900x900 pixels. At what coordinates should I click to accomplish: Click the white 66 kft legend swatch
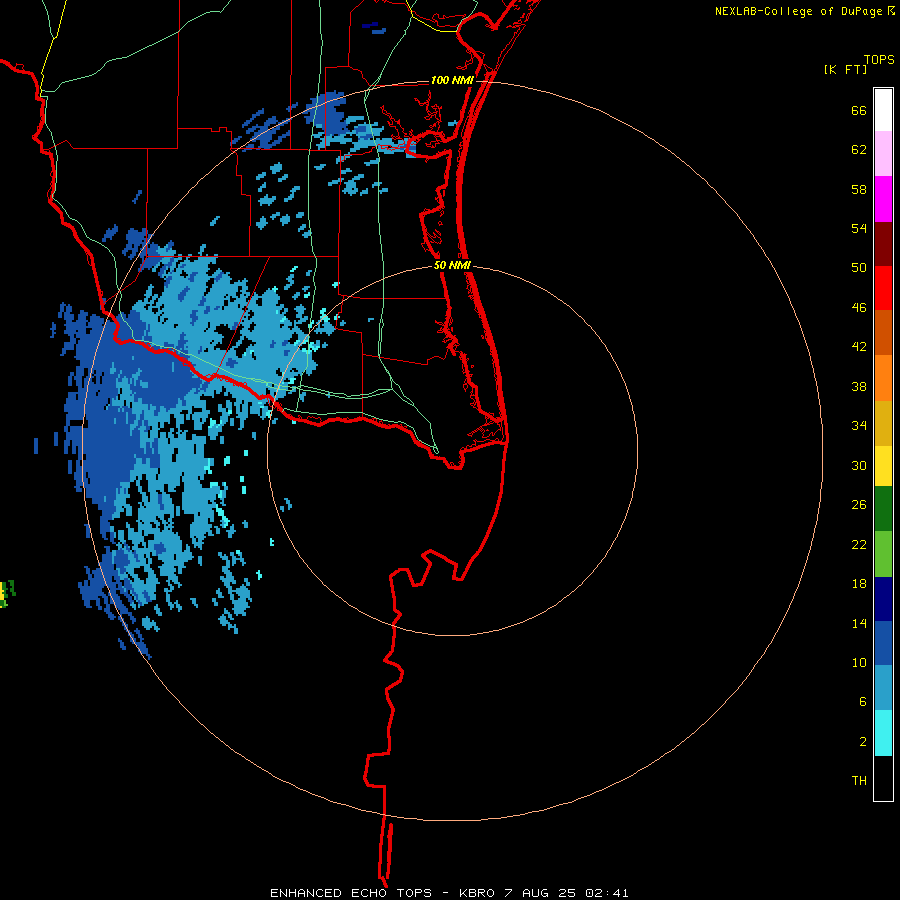(883, 110)
